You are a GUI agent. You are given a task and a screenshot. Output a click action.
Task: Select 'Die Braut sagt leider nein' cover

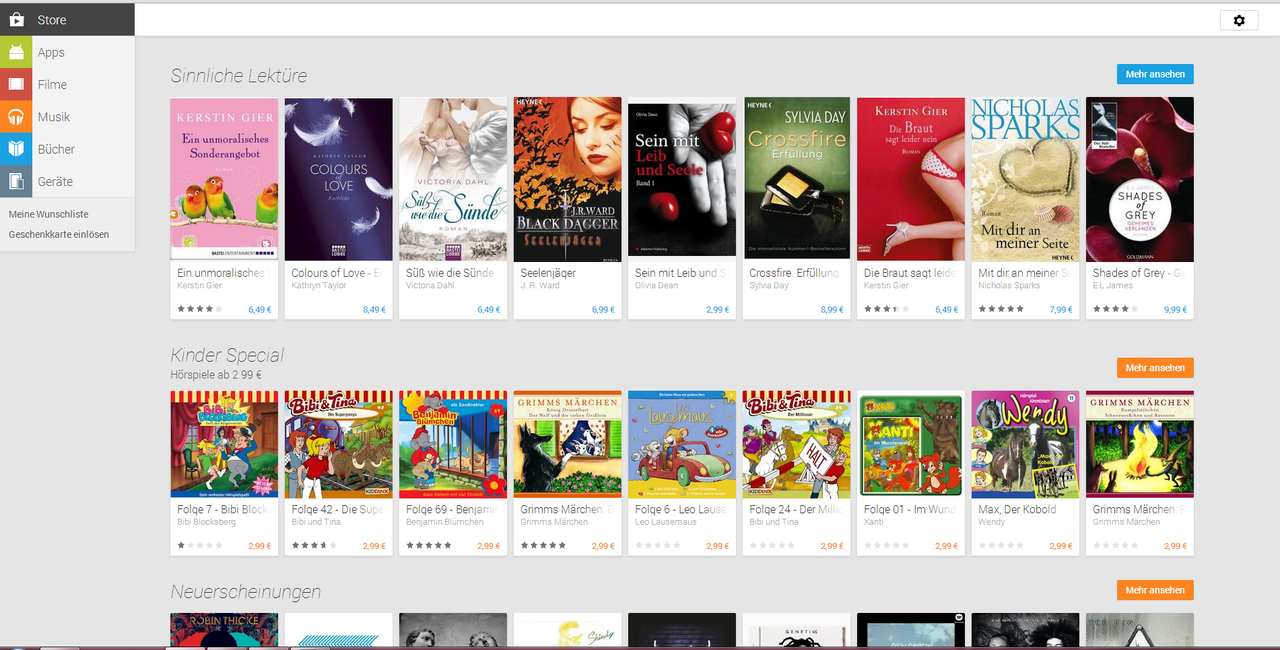point(911,180)
